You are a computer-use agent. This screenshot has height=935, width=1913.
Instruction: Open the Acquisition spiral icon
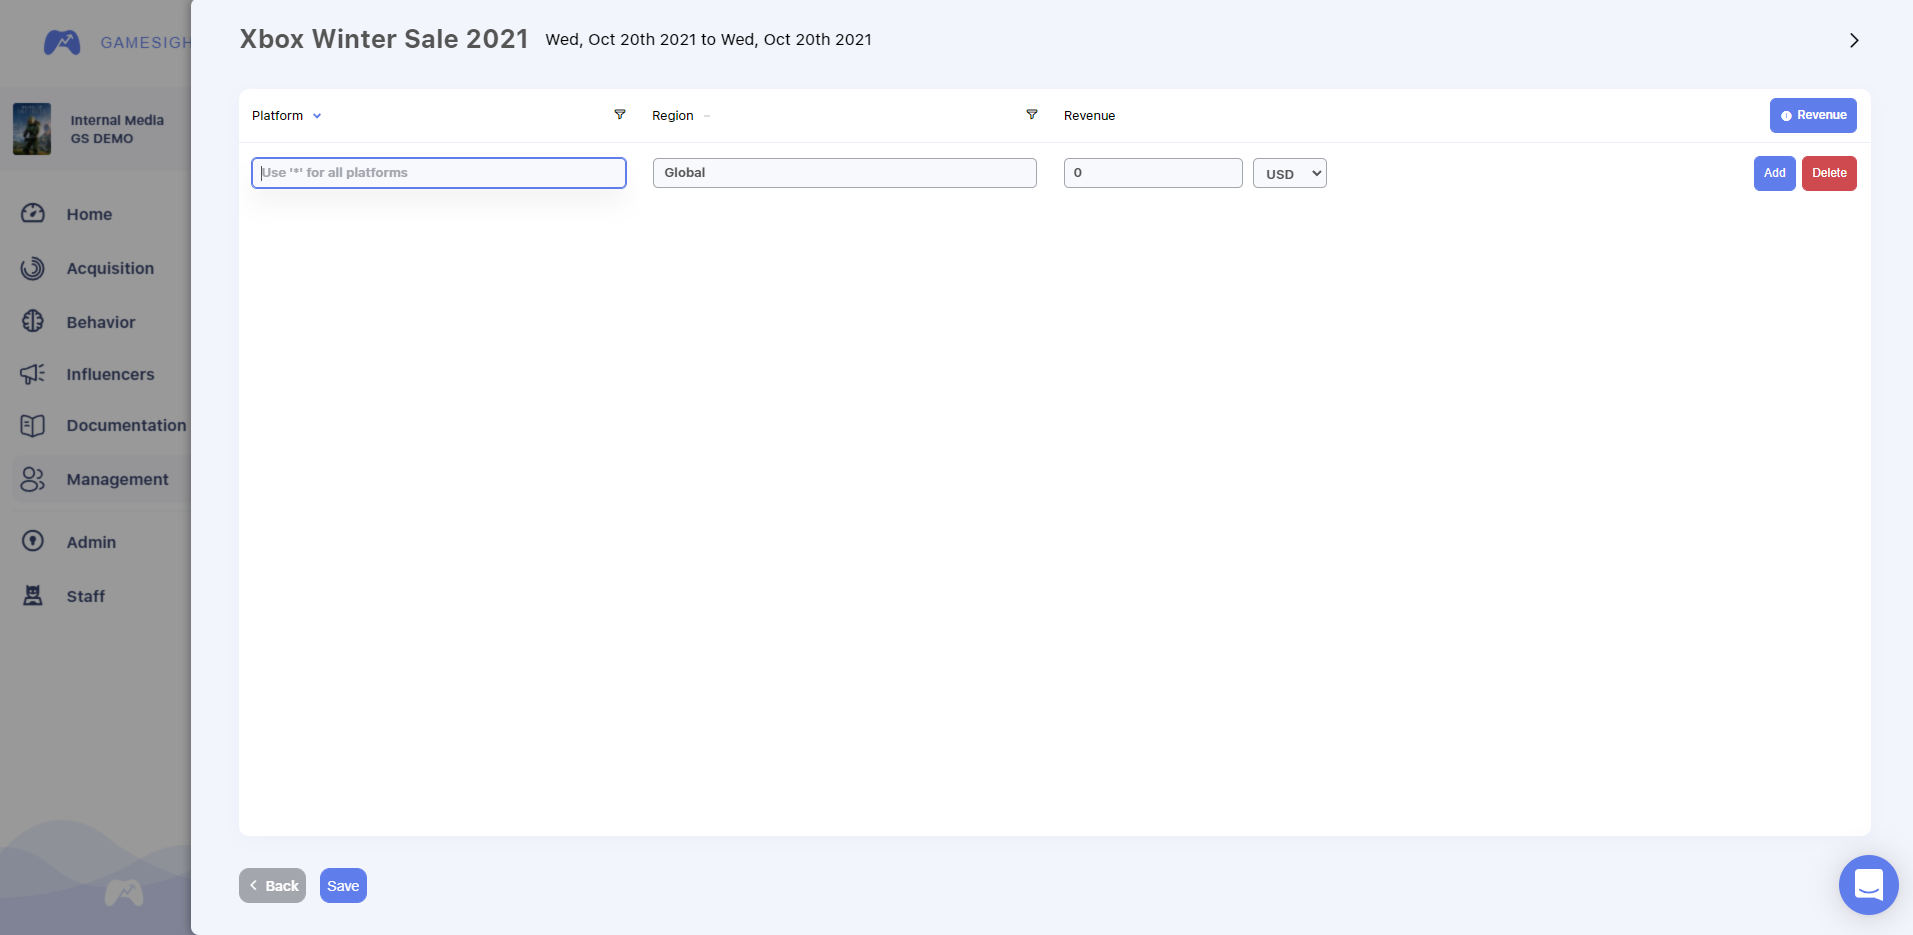click(x=33, y=268)
